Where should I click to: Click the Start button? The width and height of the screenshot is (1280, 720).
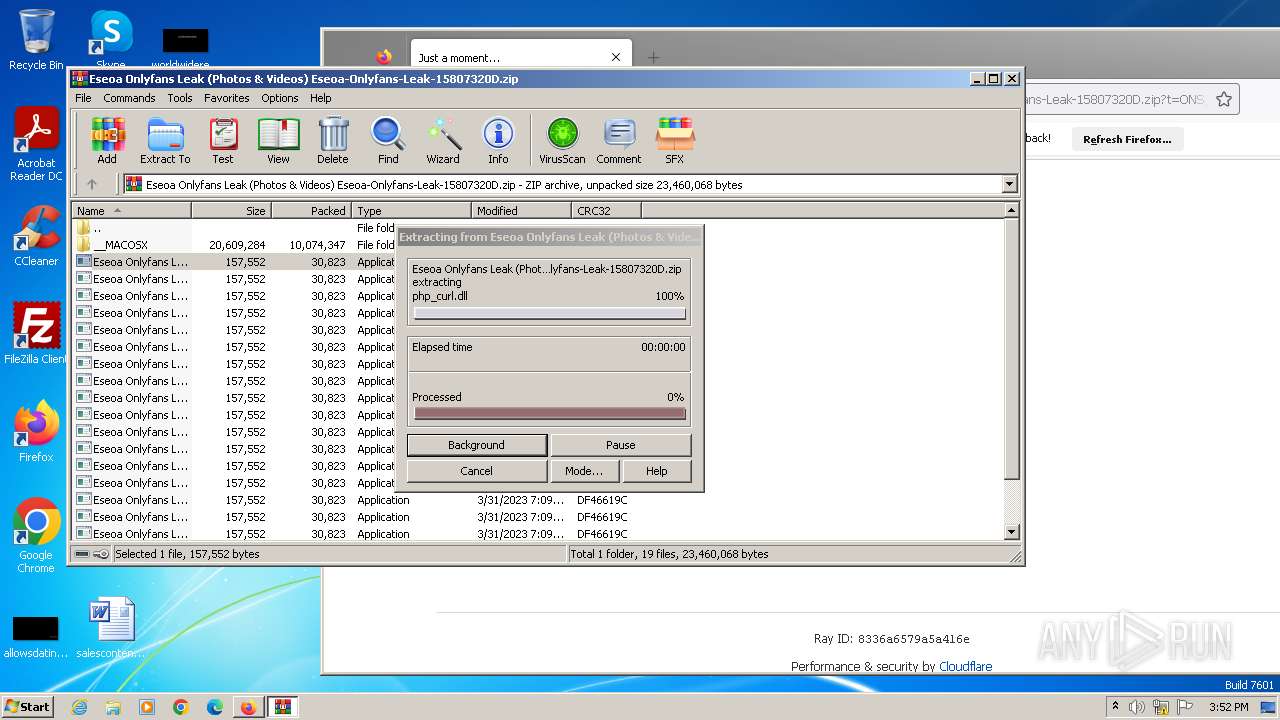[28, 707]
